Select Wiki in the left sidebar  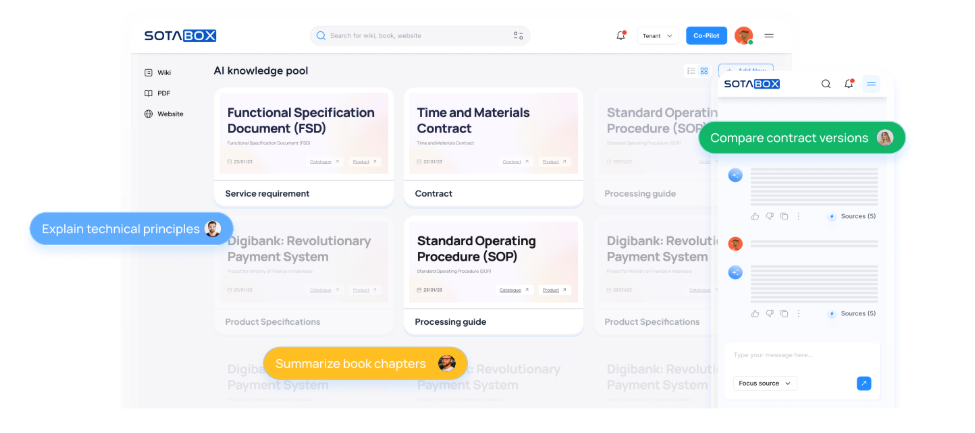pyautogui.click(x=163, y=72)
